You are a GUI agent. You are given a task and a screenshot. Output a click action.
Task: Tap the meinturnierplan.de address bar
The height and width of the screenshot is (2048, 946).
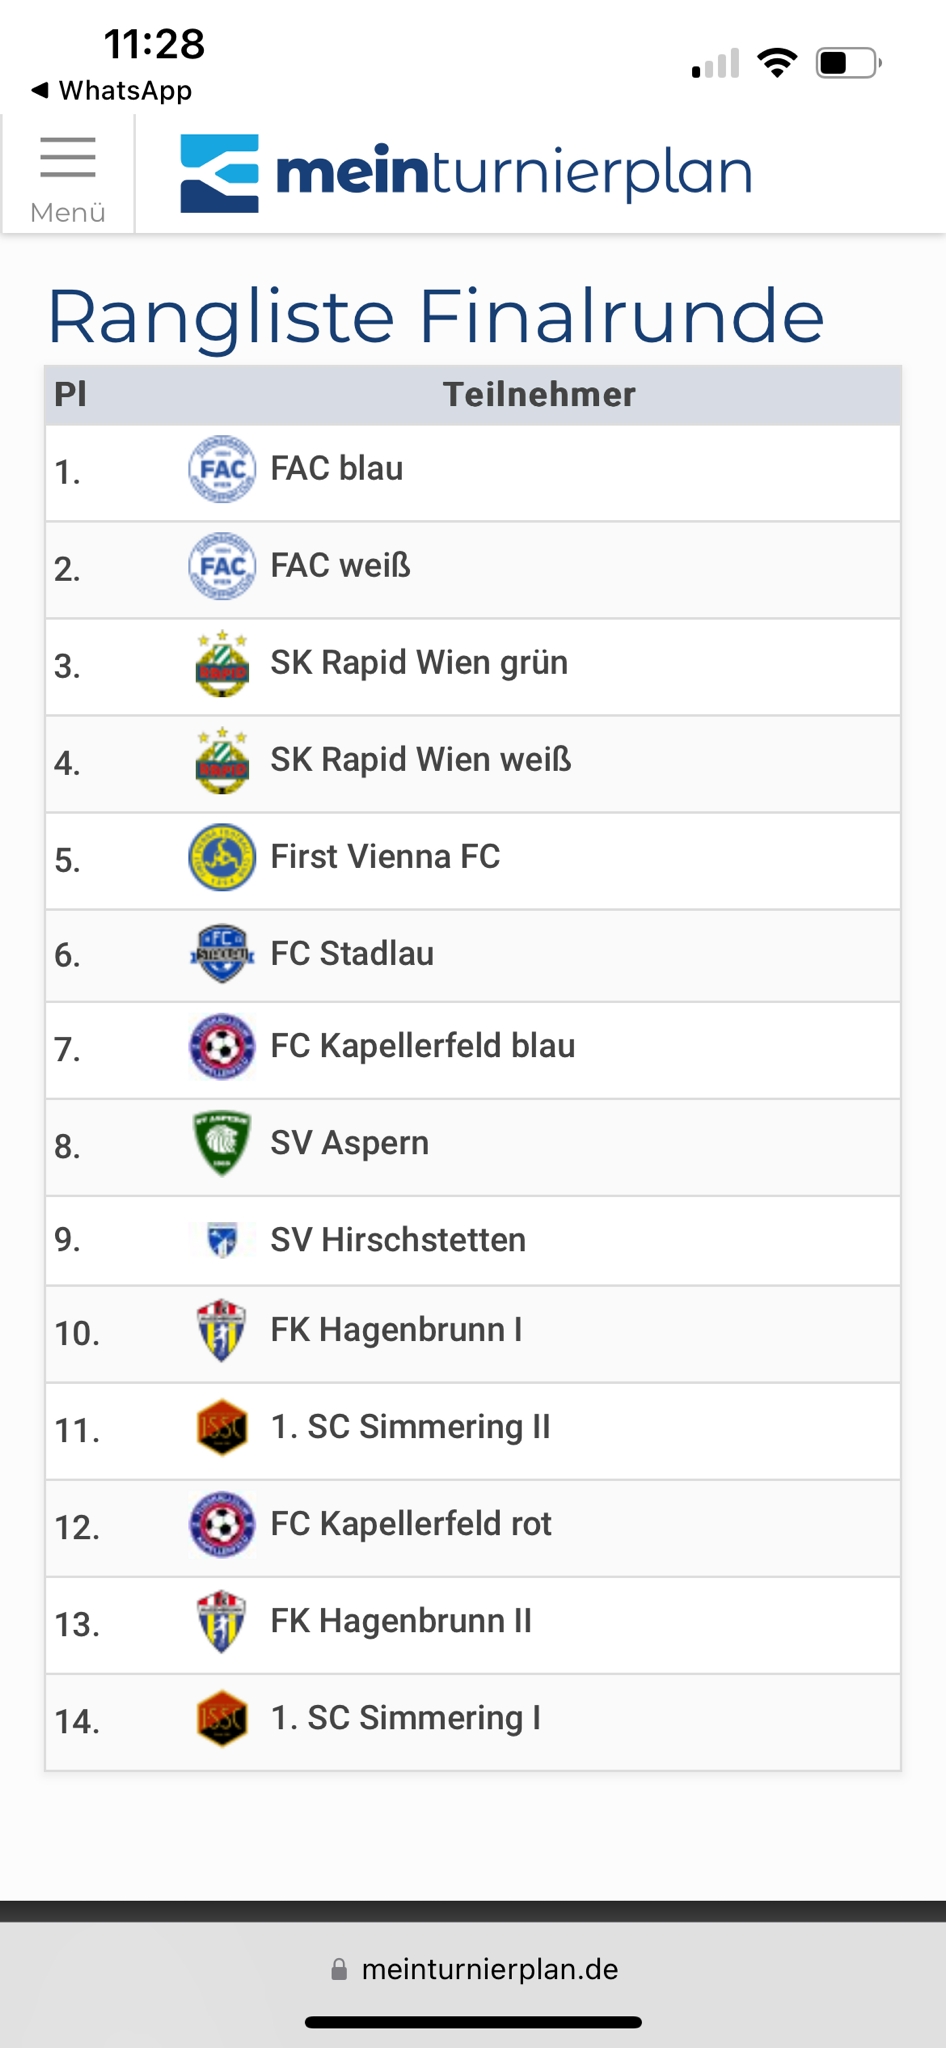pos(473,1969)
